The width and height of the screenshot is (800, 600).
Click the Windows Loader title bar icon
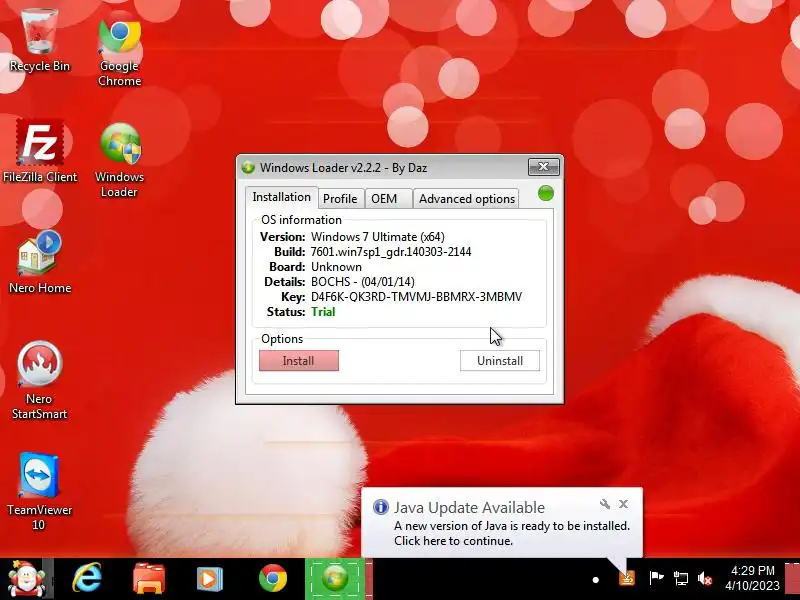tap(248, 167)
